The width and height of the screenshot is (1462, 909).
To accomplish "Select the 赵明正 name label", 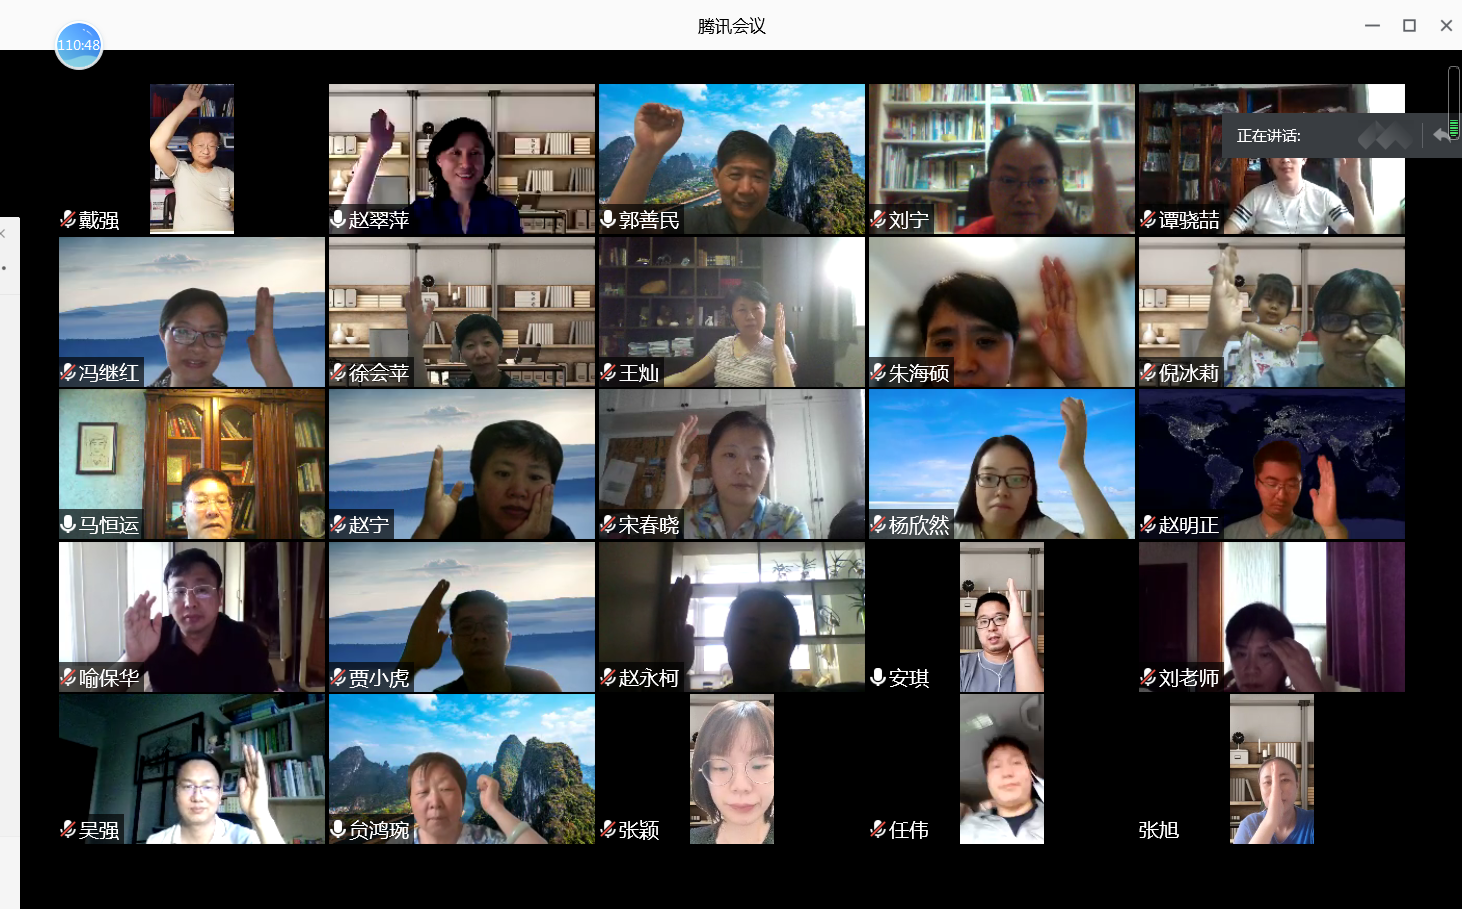I will point(1188,525).
